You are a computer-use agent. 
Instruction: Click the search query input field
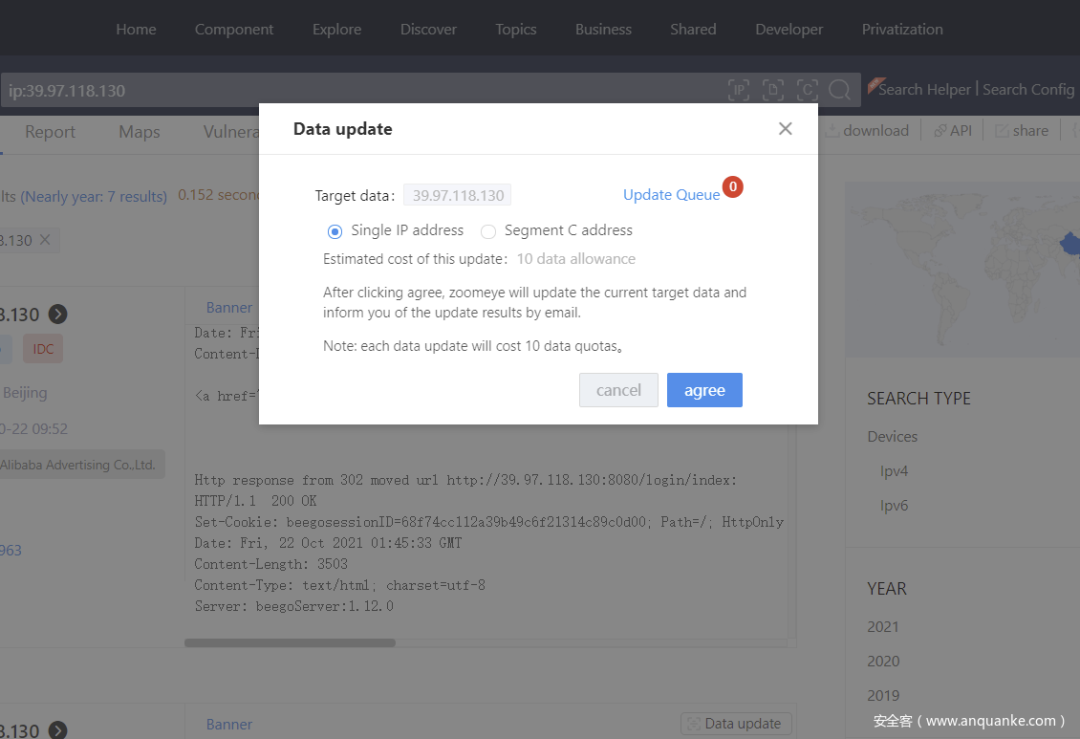358,90
